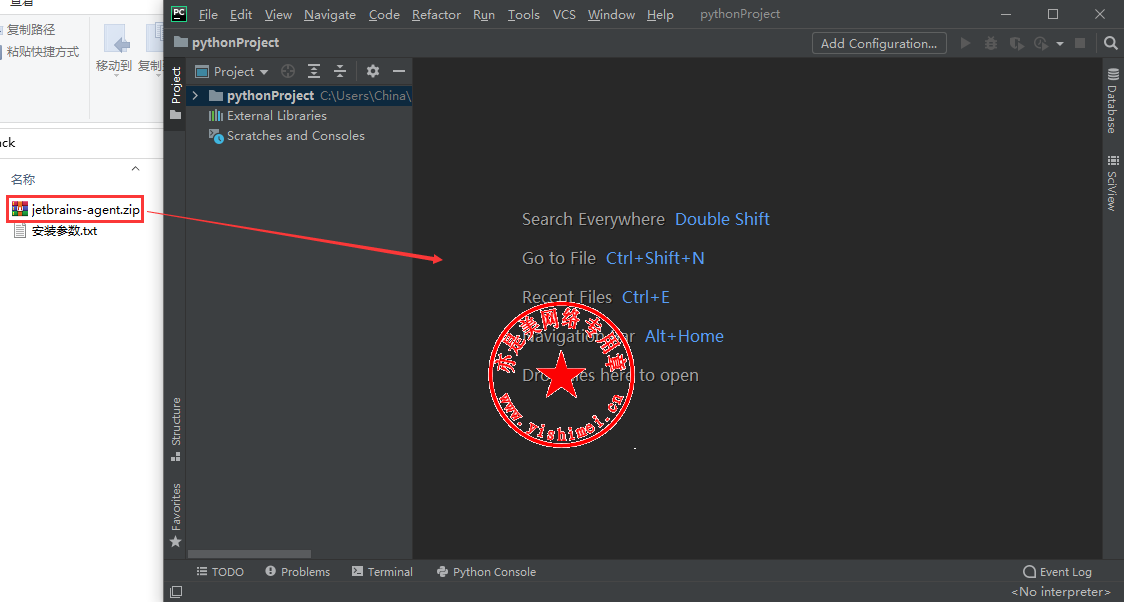1124x602 pixels.
Task: Open the VCS menu
Action: point(564,14)
